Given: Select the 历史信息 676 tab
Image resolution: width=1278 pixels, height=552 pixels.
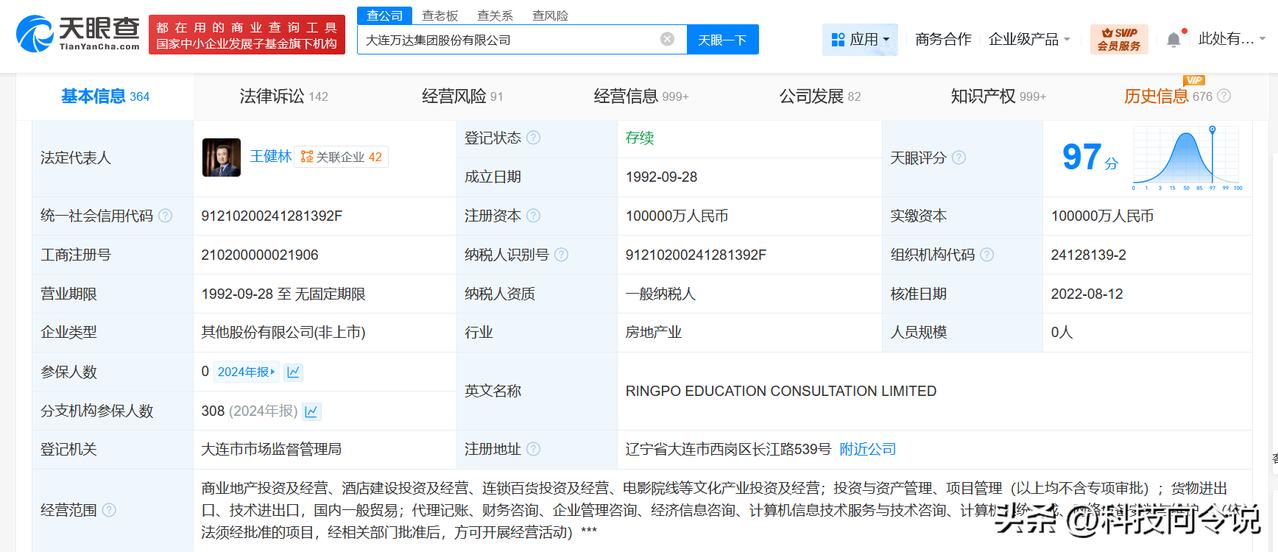Looking at the screenshot, I should pos(1168,97).
